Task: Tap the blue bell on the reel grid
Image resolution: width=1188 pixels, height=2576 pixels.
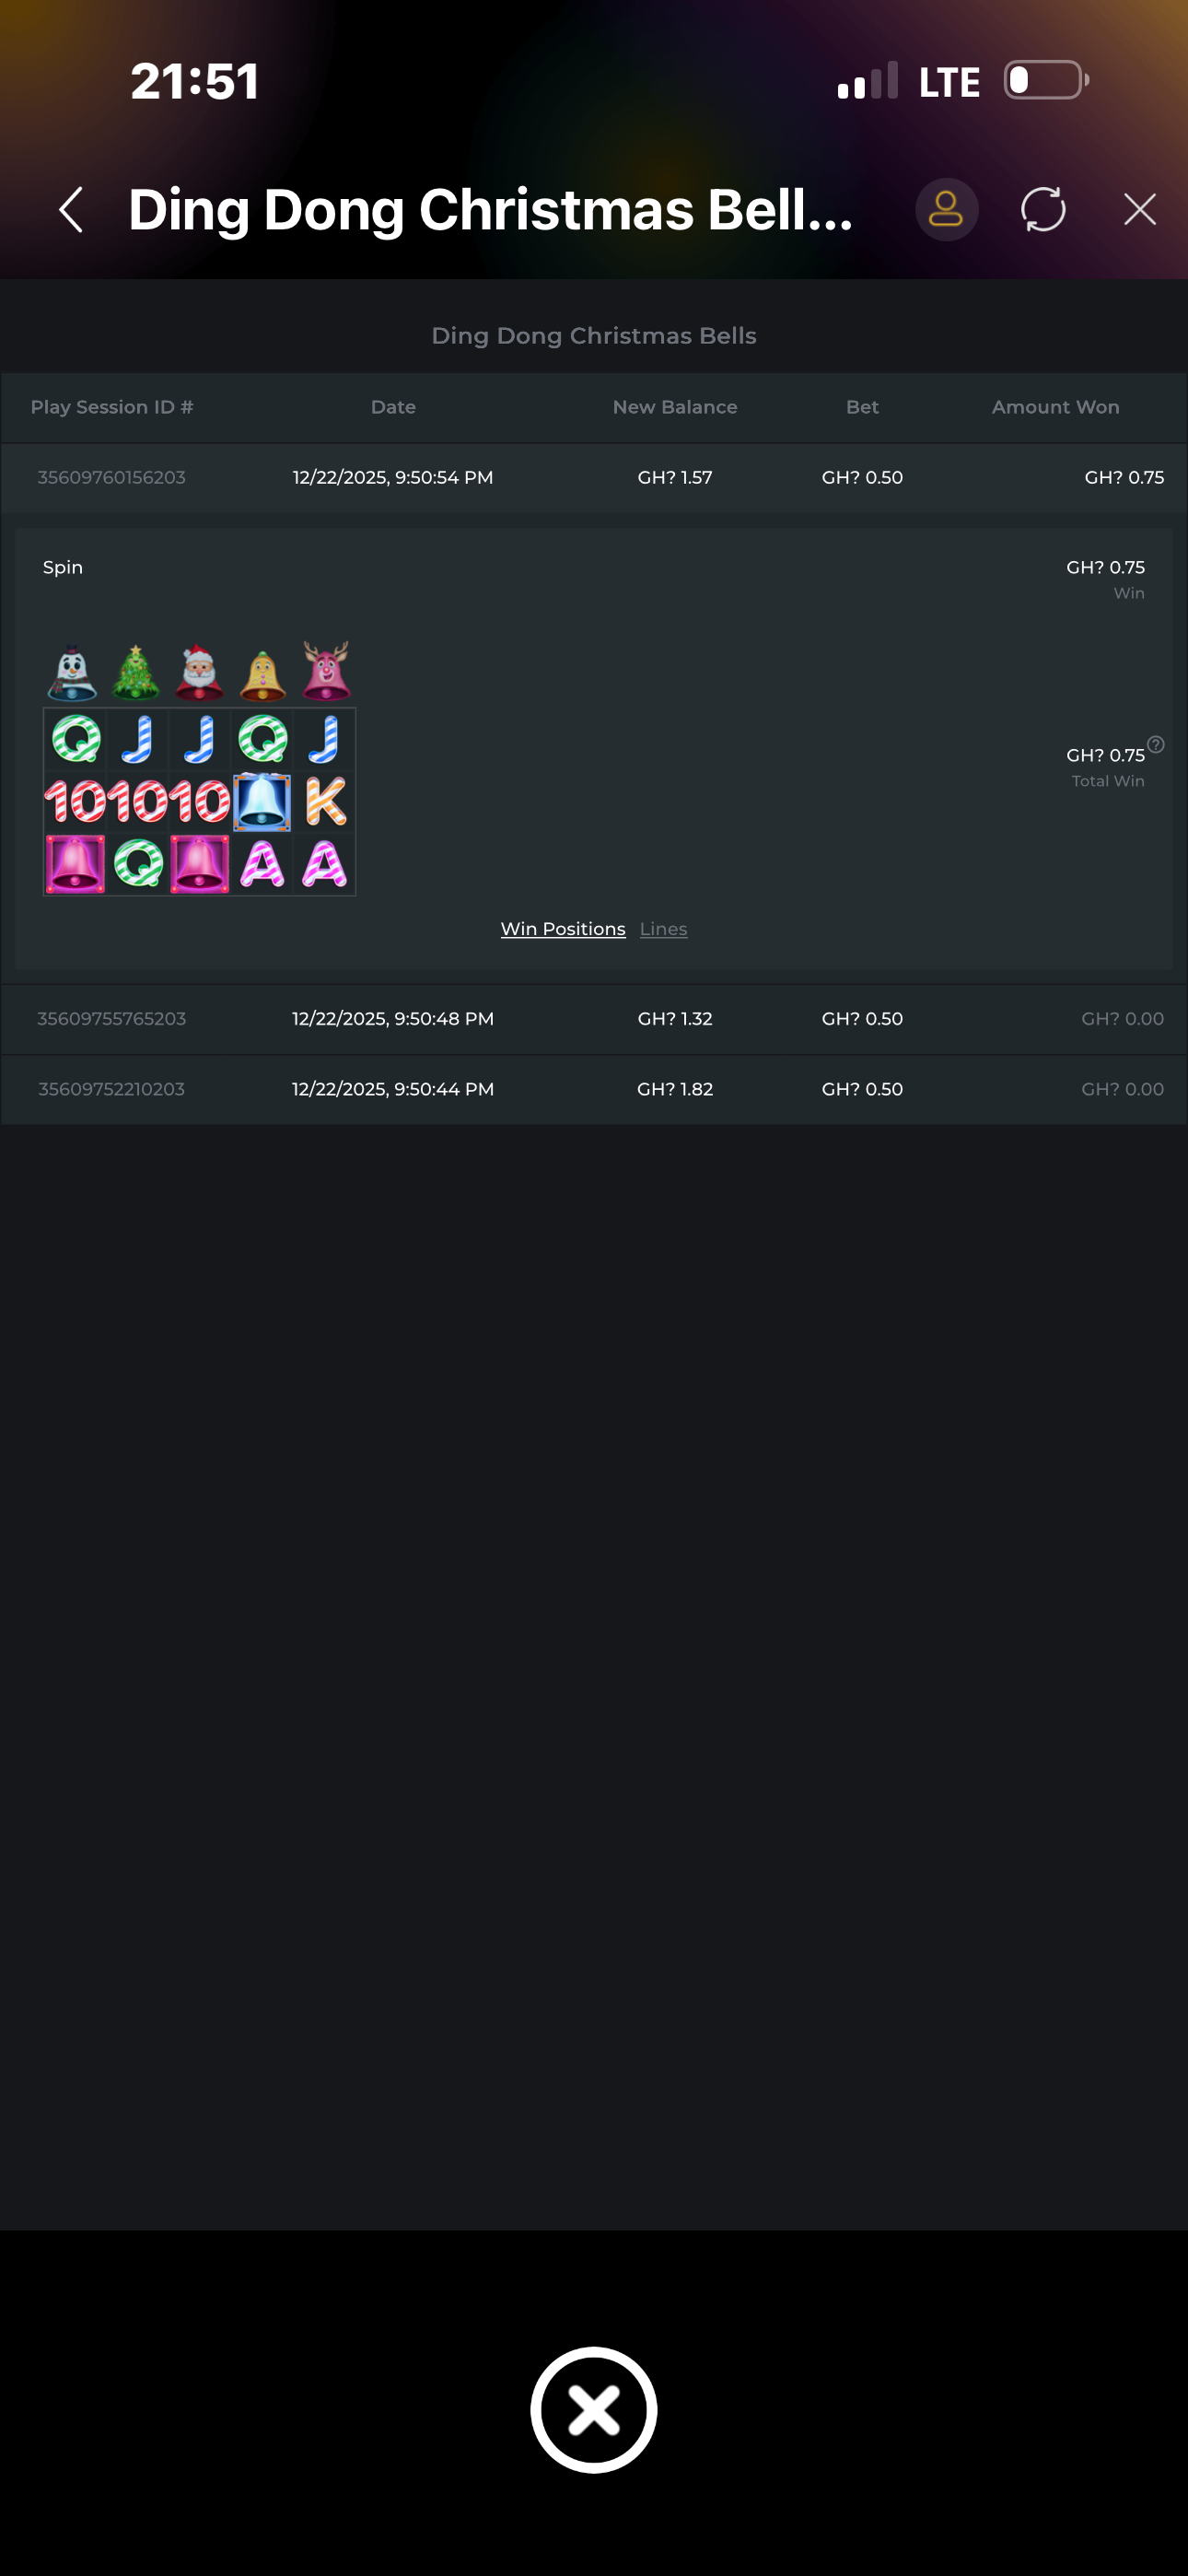Action: pyautogui.click(x=262, y=802)
